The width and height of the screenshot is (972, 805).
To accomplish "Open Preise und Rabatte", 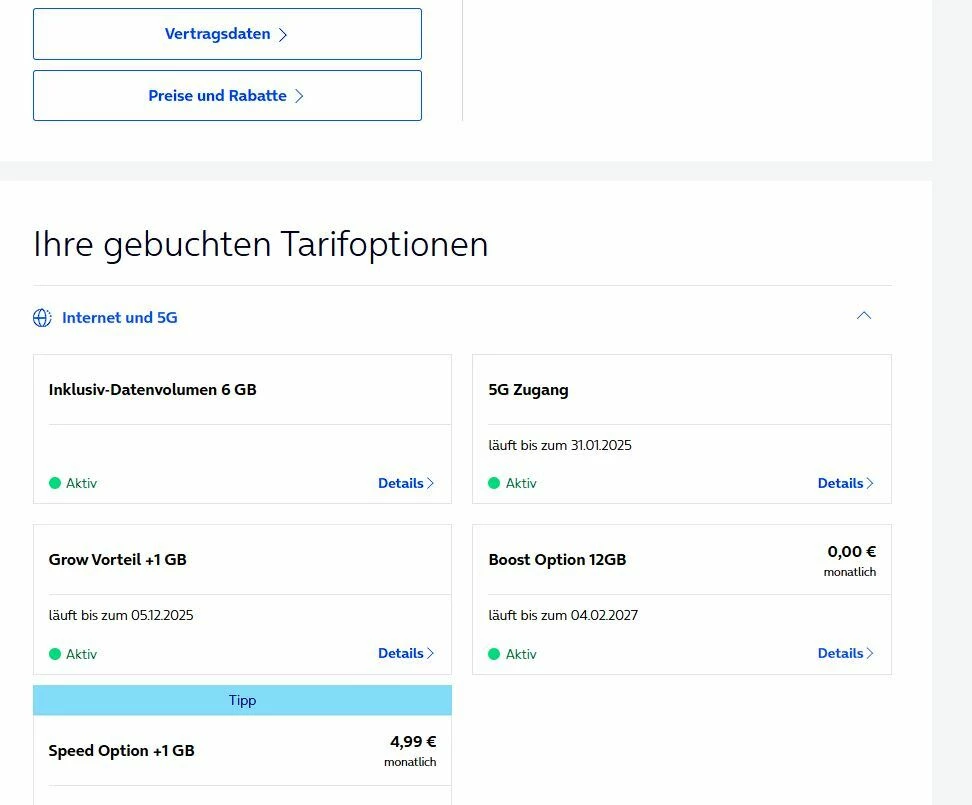I will pos(227,96).
